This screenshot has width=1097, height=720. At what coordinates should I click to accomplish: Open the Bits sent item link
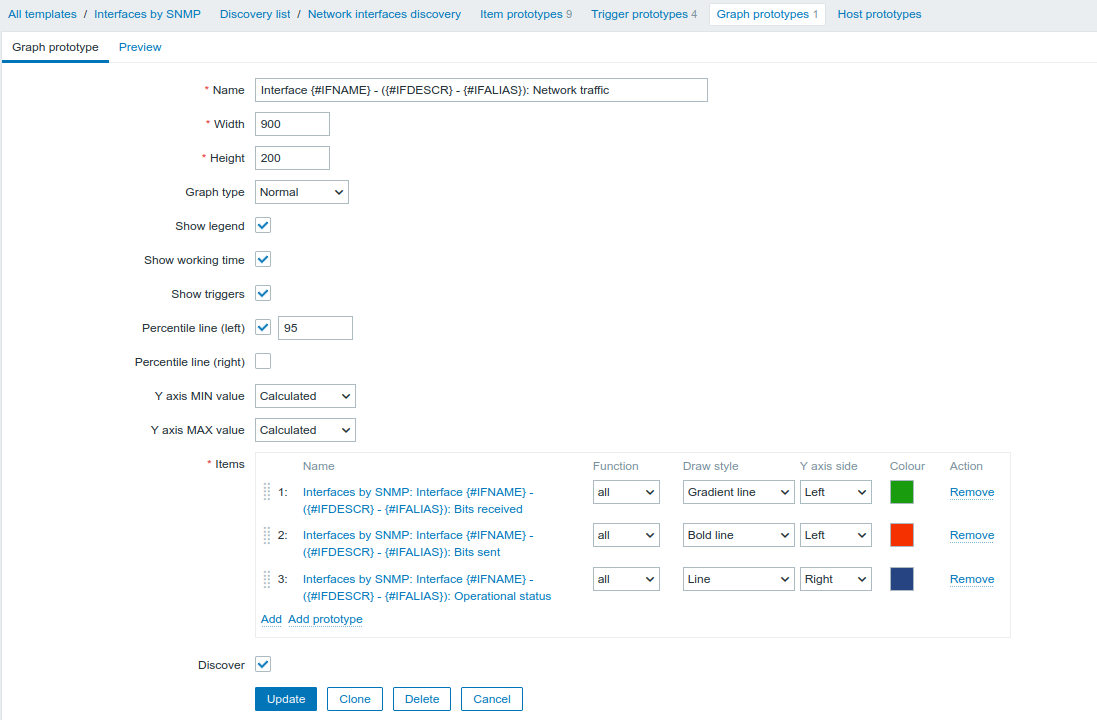pyautogui.click(x=418, y=544)
